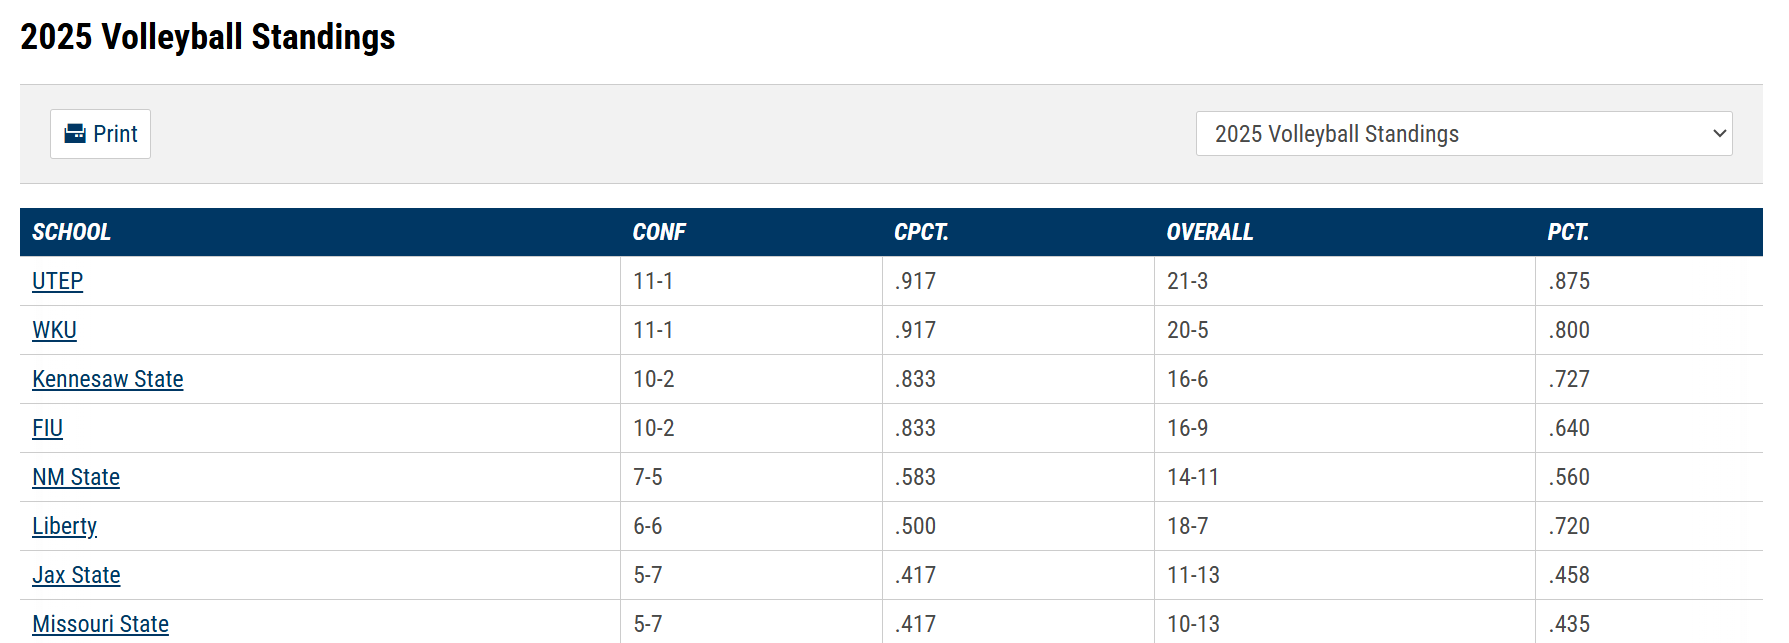Image resolution: width=1789 pixels, height=643 pixels.
Task: Select the NM State link
Action: 76,477
